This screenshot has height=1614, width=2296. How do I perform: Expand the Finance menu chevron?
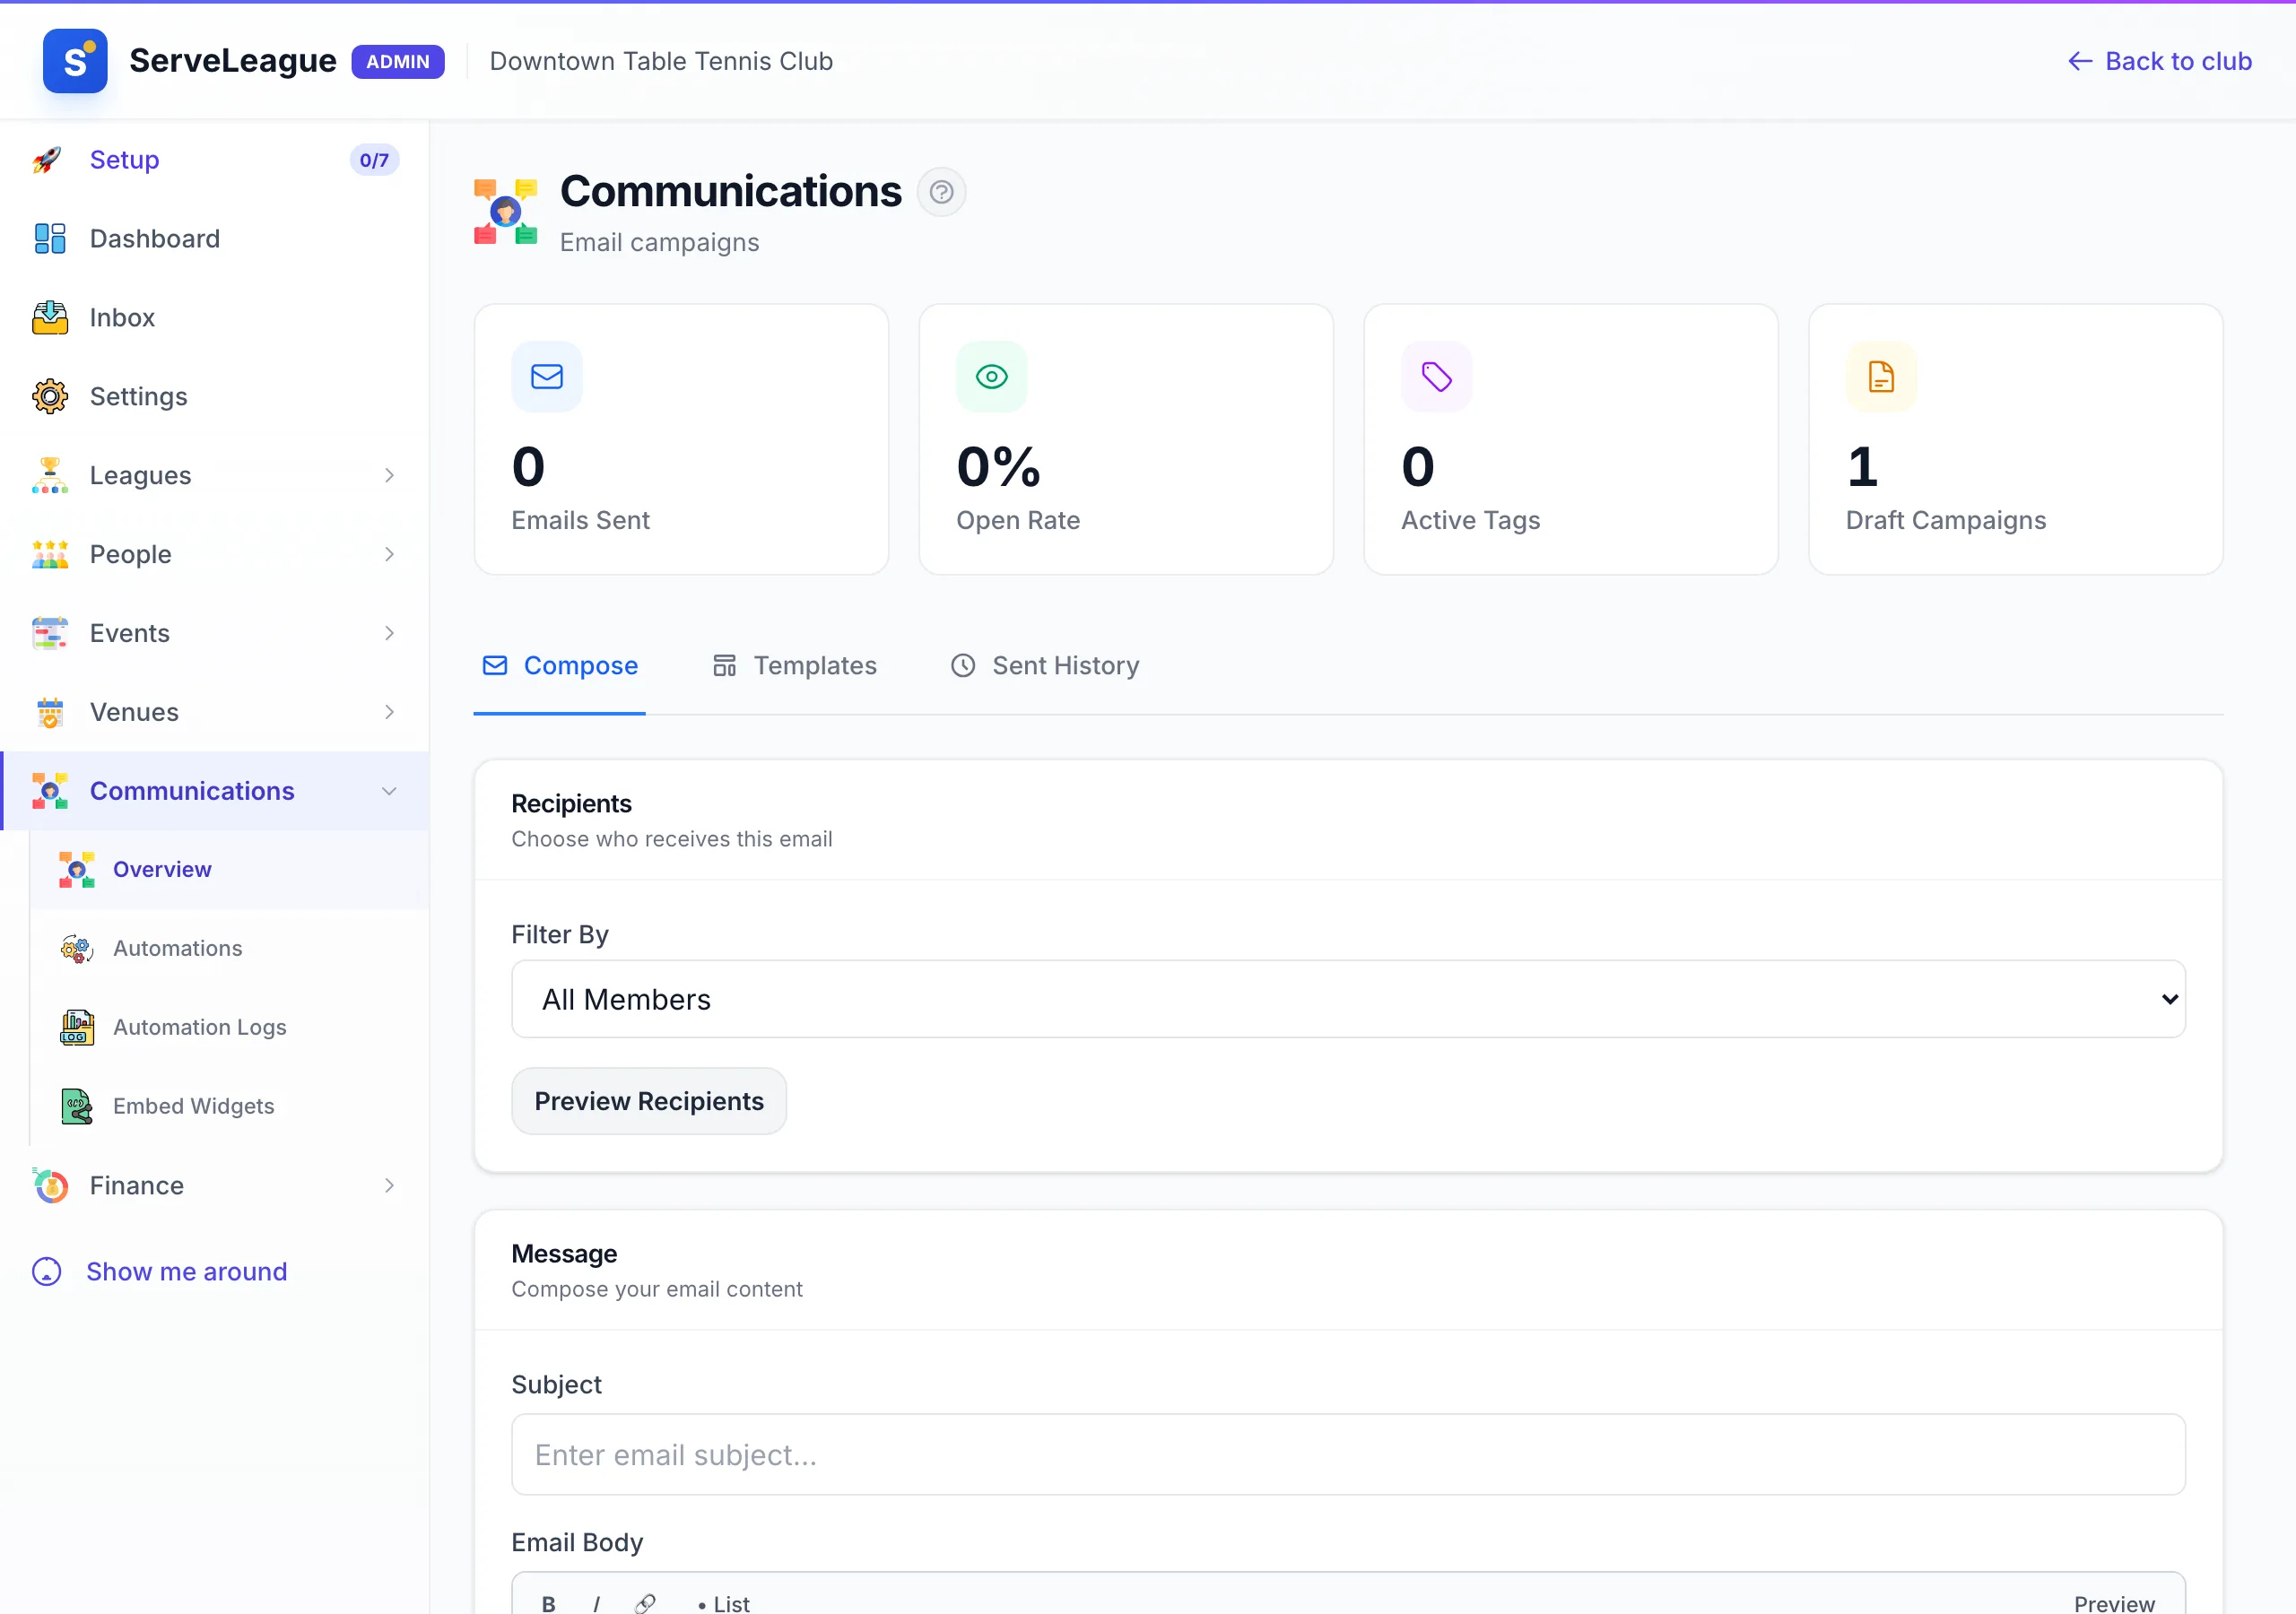point(389,1186)
